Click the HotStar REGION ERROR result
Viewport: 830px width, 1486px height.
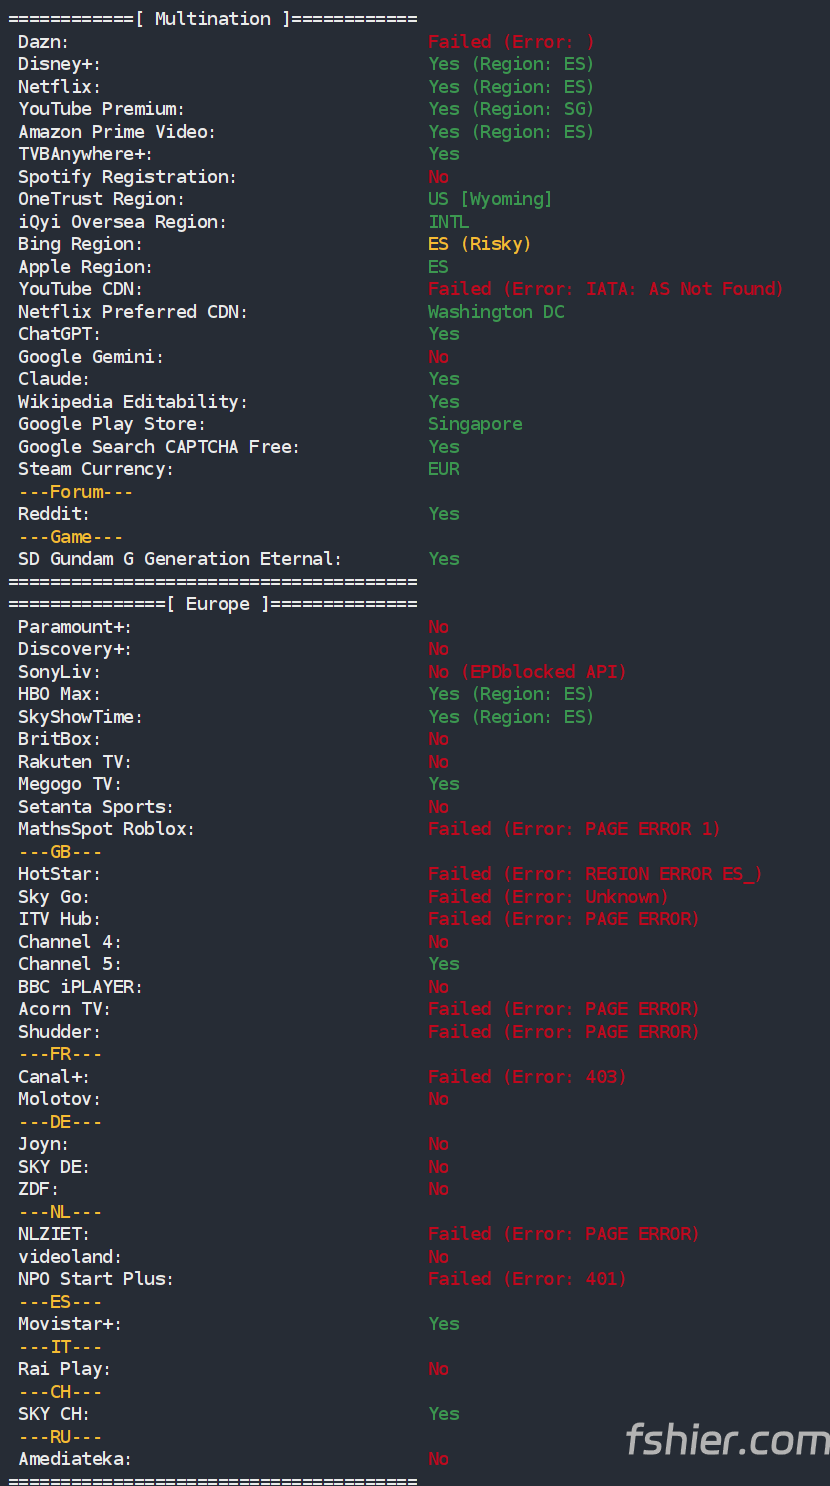click(595, 874)
